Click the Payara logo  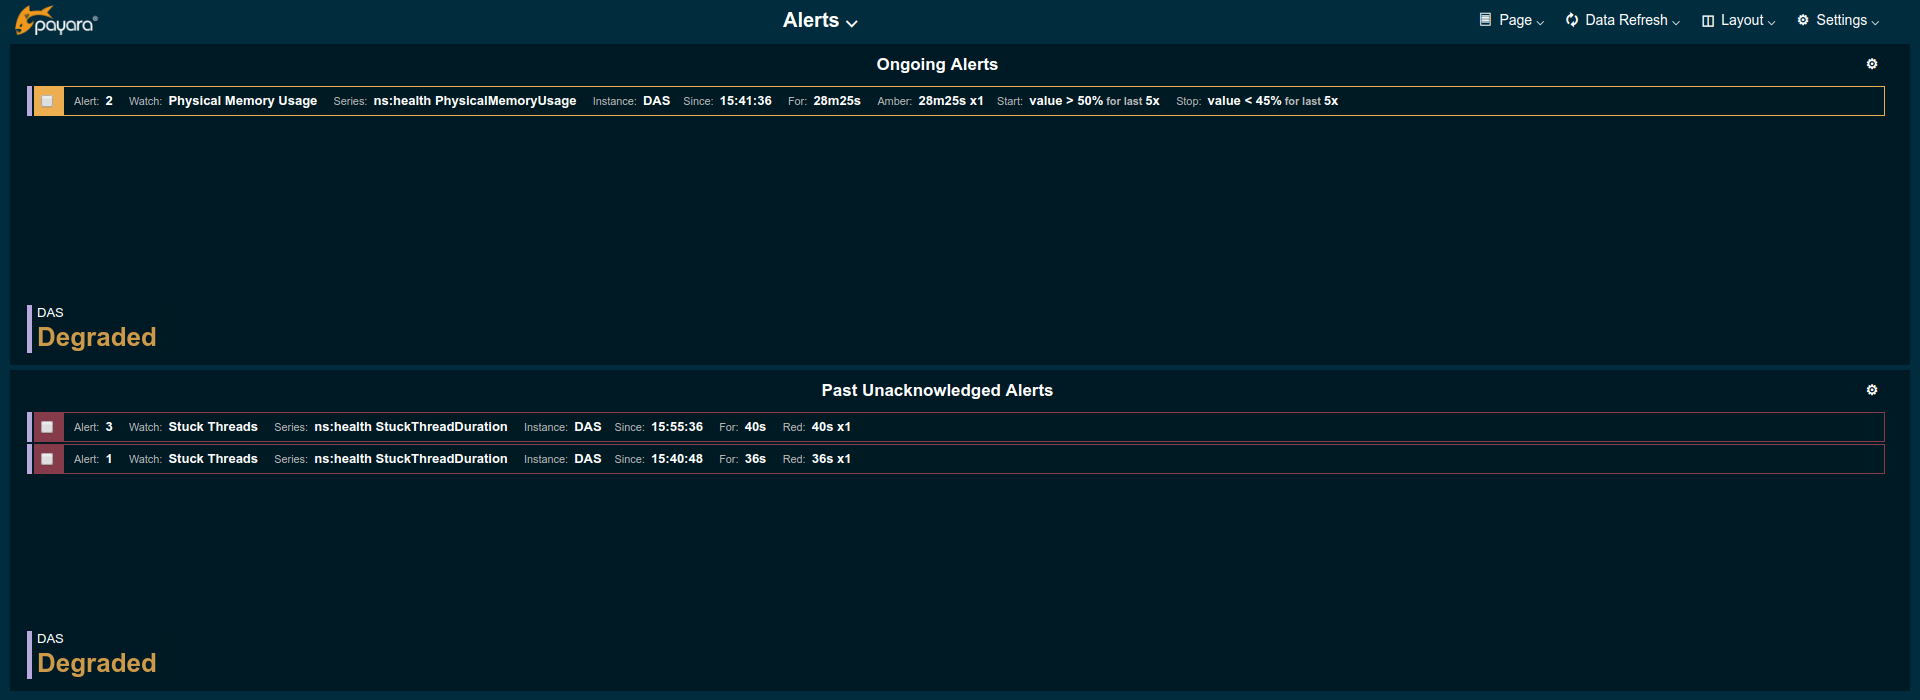56,21
